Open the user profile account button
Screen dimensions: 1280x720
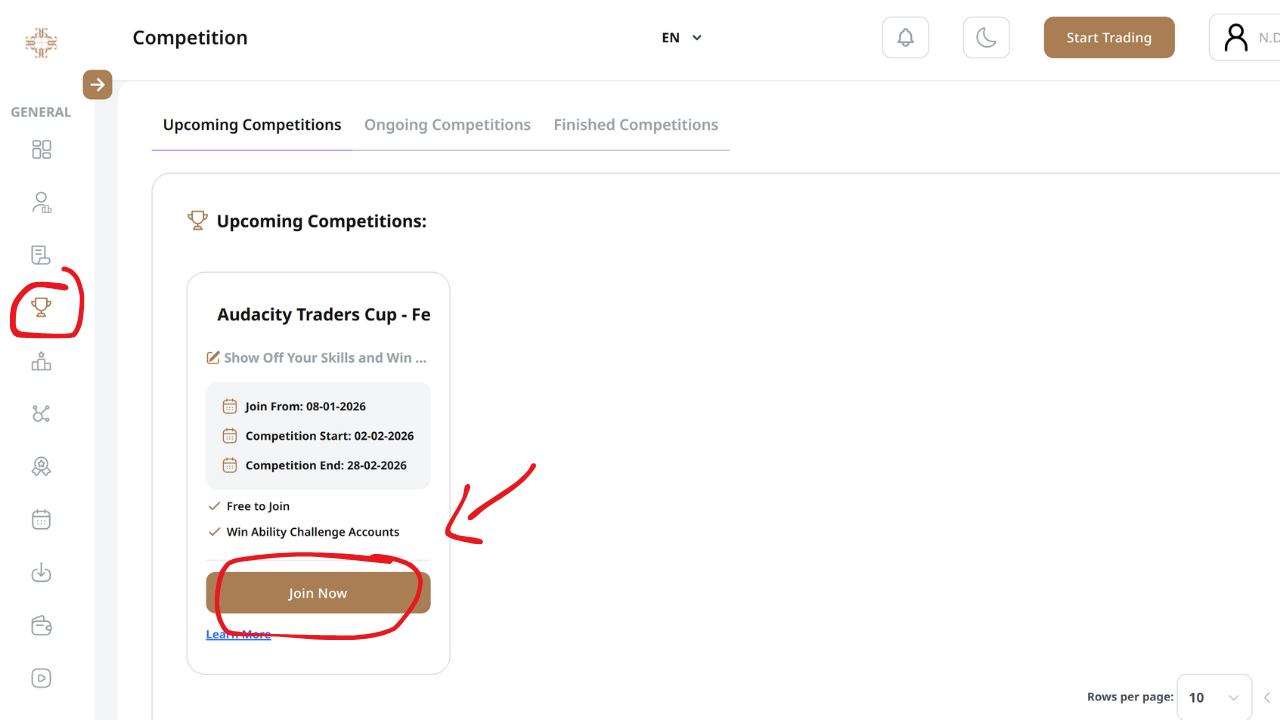click(1245, 38)
